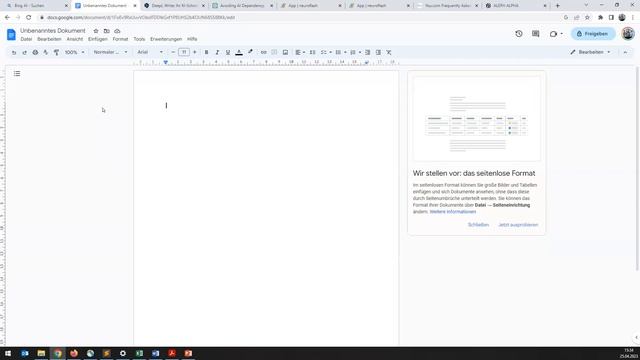Image resolution: width=640 pixels, height=360 pixels.
Task: Click the clear formatting icon
Action: point(389,52)
